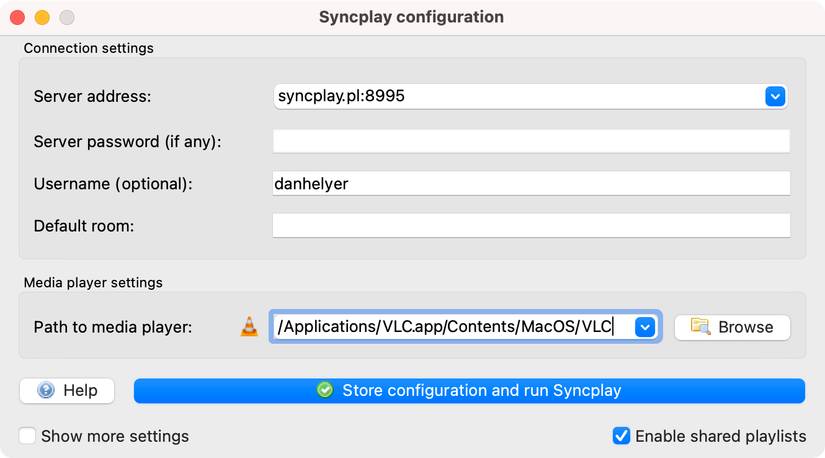Minimize the Syncplay configuration window
This screenshot has width=825, height=458.
tap(42, 17)
